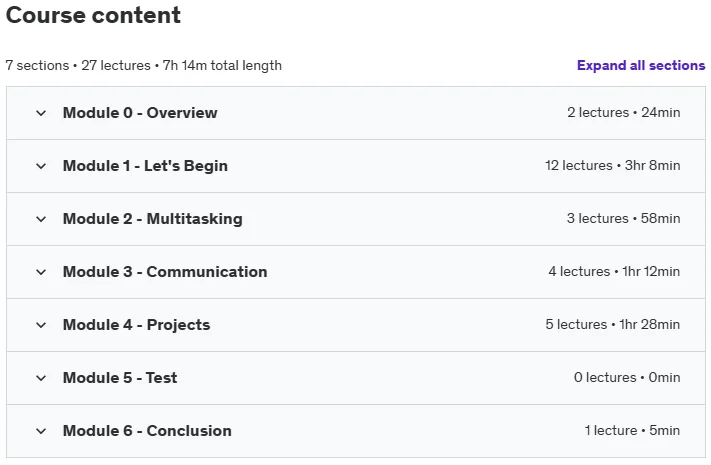This screenshot has width=711, height=465.
Task: Expand the Module 0 - Overview chevron
Action: (x=41, y=113)
